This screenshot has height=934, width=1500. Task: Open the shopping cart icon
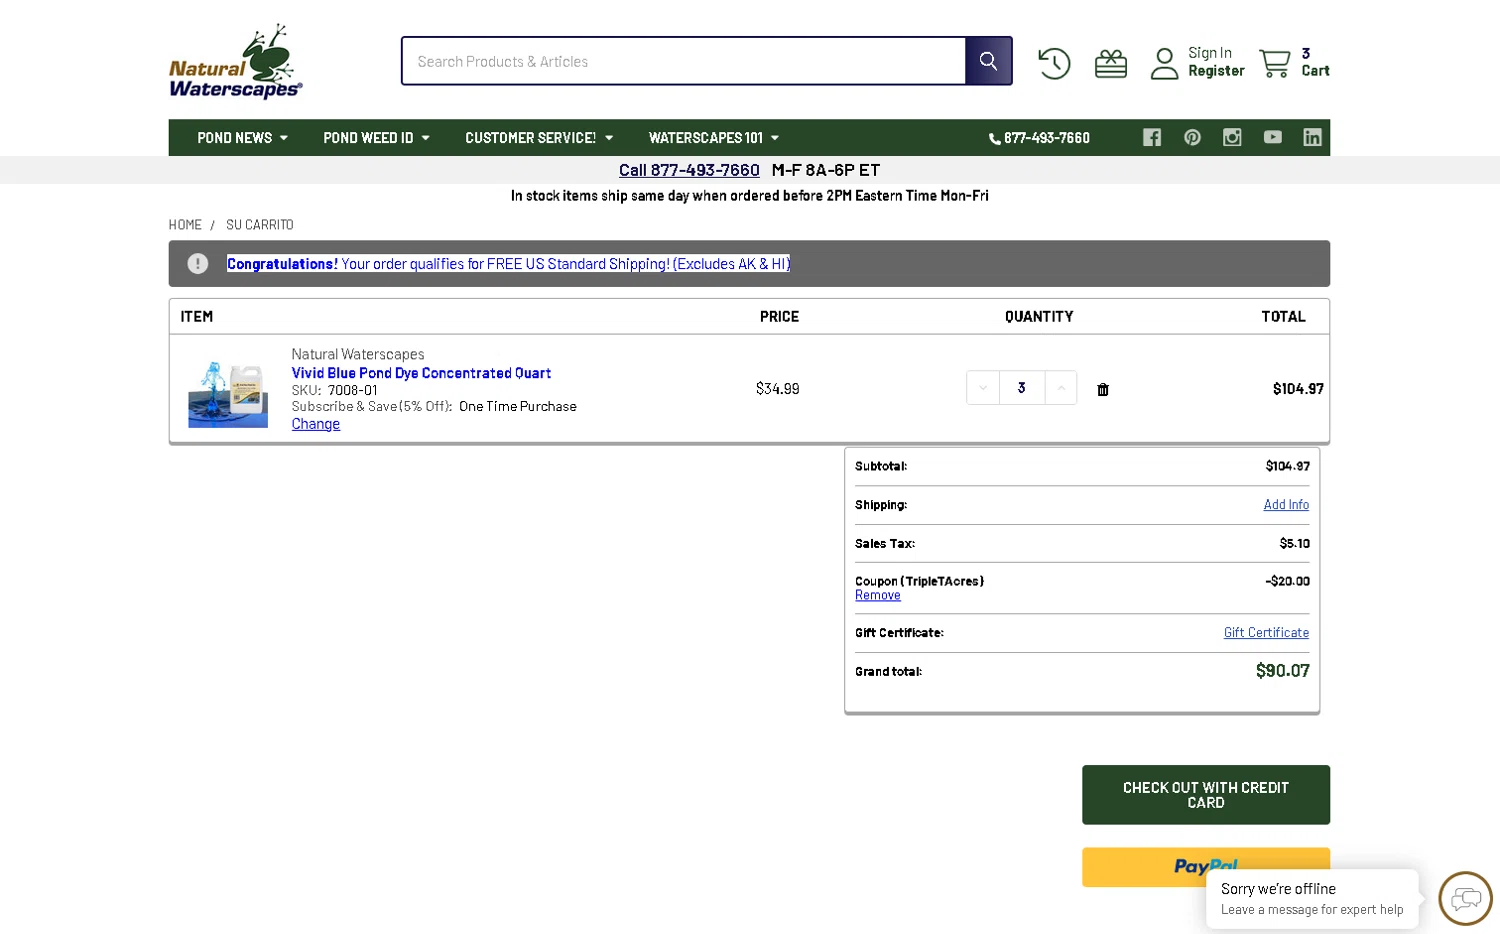pyautogui.click(x=1275, y=63)
